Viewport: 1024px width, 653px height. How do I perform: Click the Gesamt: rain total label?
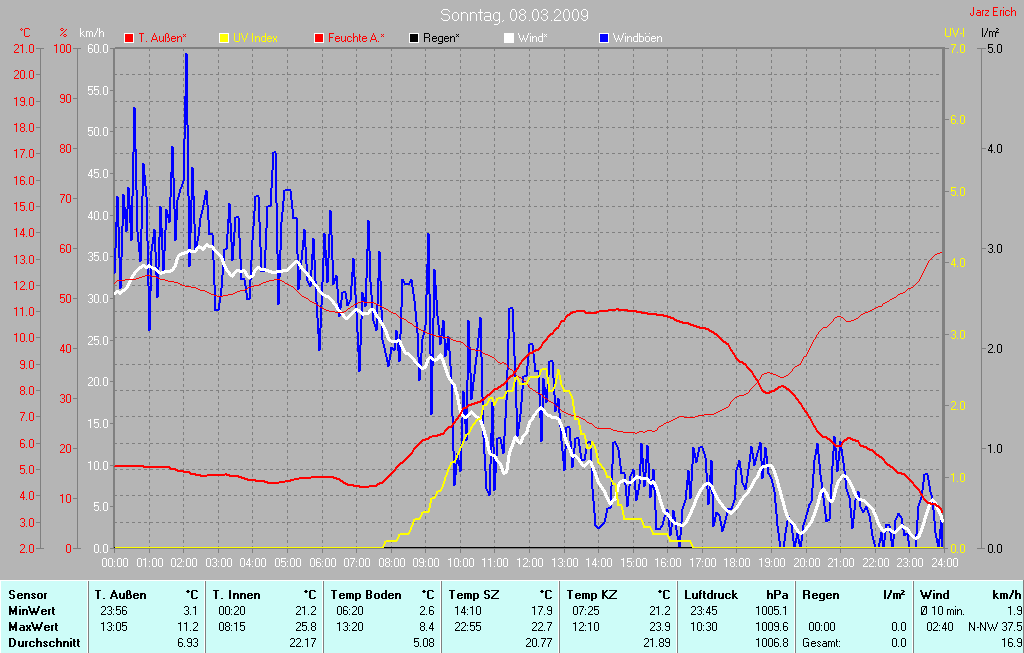coord(822,643)
